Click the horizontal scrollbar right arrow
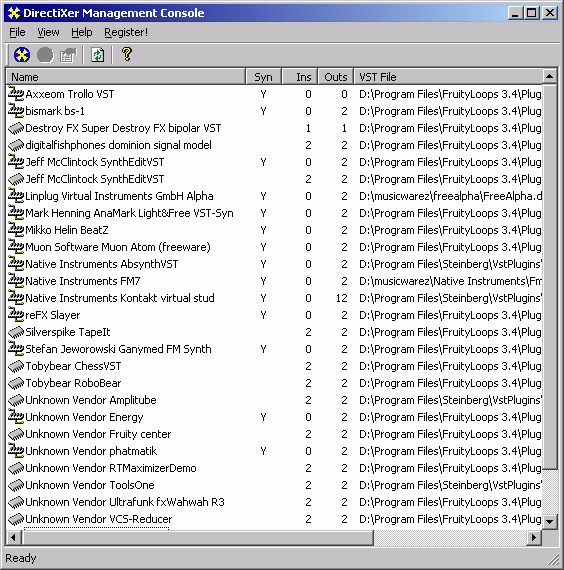This screenshot has height=570, width=564. (533, 537)
